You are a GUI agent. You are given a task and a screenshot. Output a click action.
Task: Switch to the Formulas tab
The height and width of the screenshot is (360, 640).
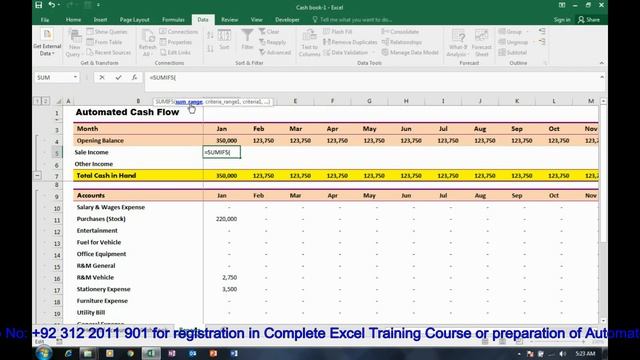click(x=173, y=20)
